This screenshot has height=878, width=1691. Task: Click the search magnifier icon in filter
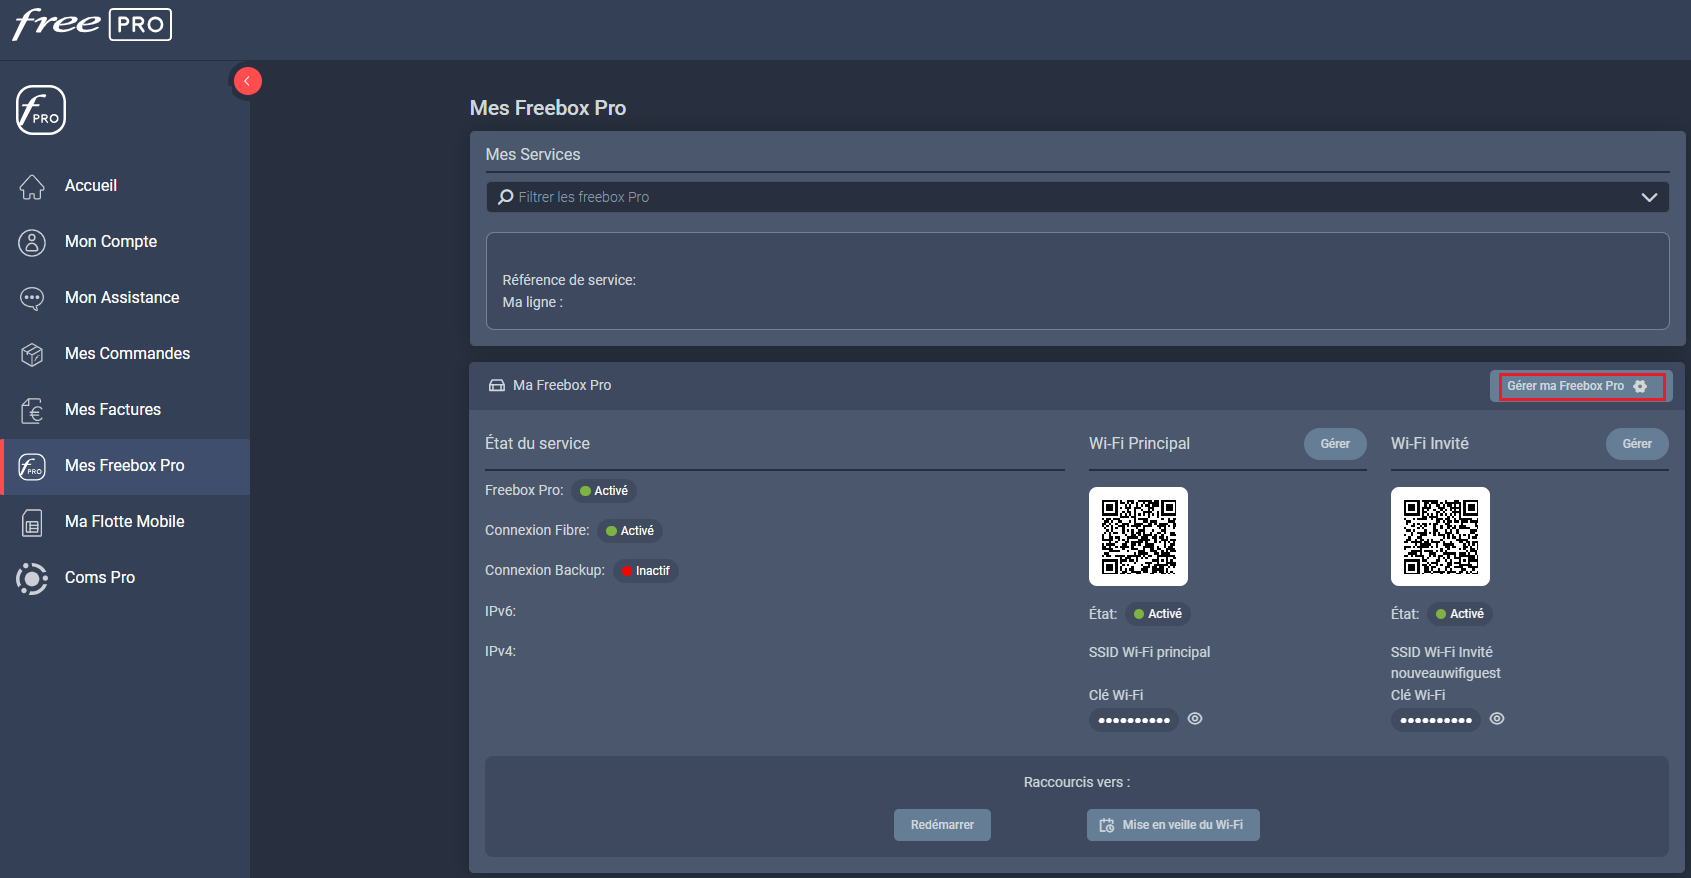coord(506,197)
